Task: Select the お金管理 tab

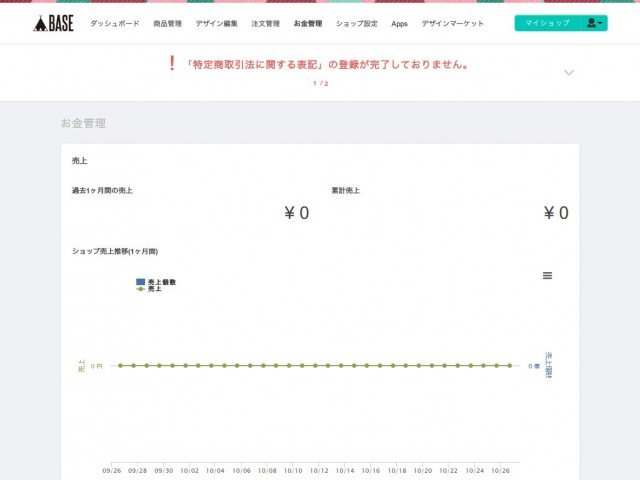Action: [308, 24]
